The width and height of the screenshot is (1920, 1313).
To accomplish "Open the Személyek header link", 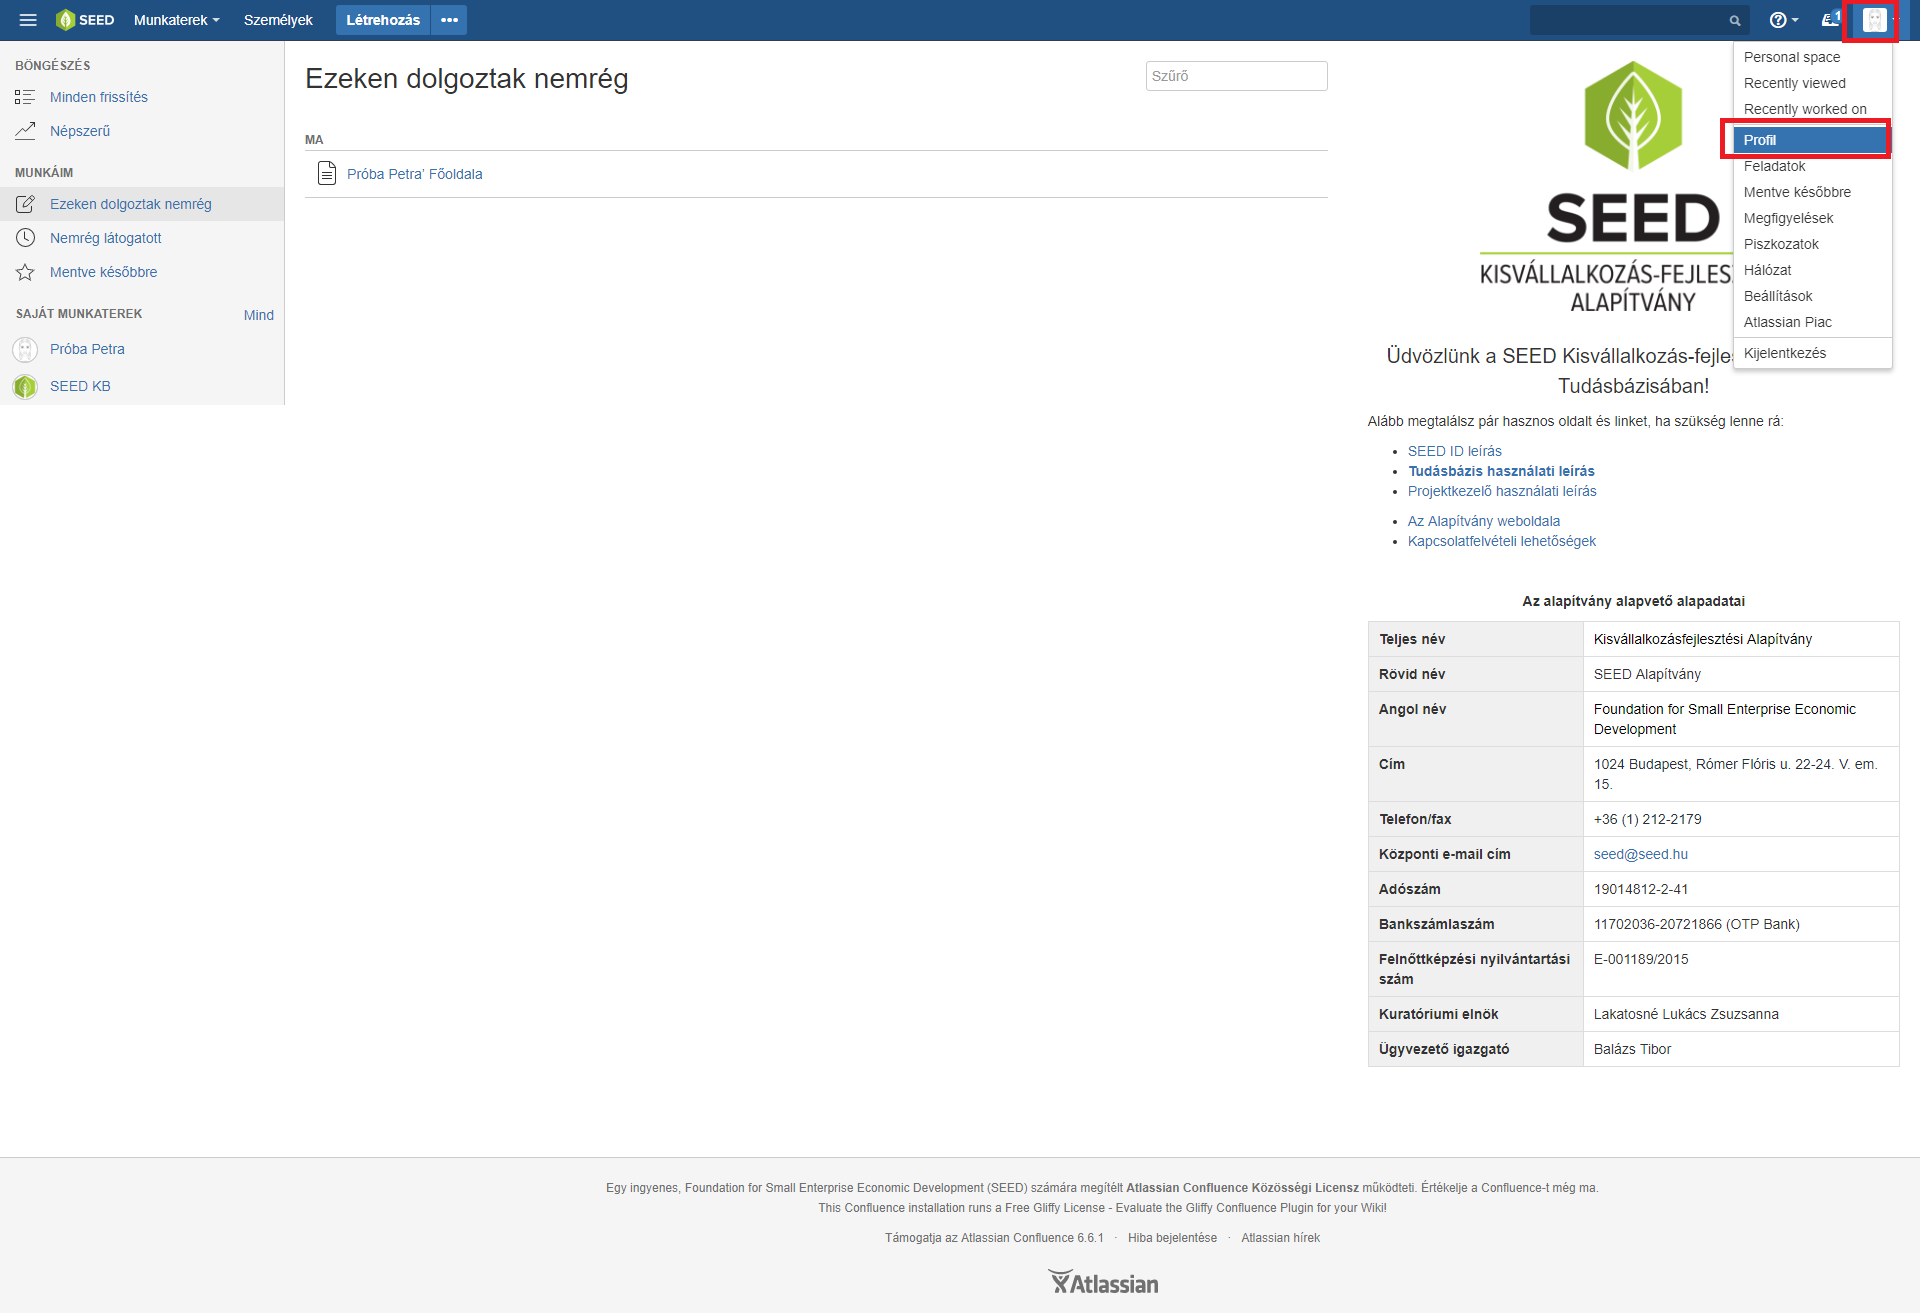I will pyautogui.click(x=278, y=20).
